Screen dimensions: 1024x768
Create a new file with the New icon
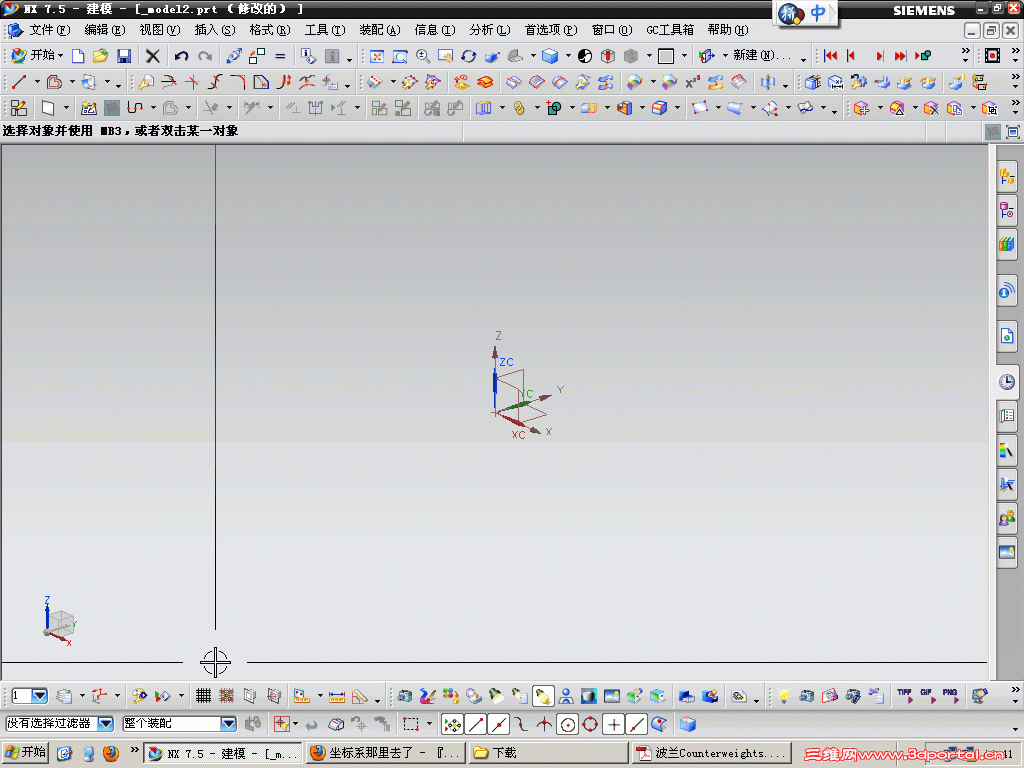click(78, 56)
